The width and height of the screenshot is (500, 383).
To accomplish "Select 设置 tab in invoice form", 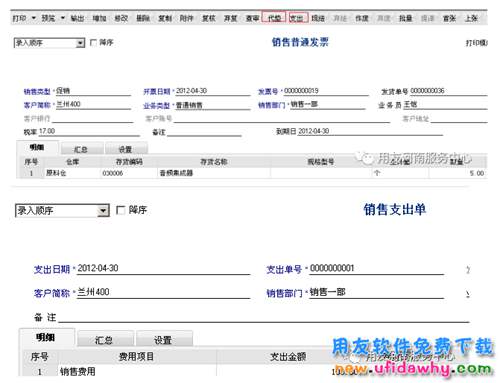I will pyautogui.click(x=126, y=149).
